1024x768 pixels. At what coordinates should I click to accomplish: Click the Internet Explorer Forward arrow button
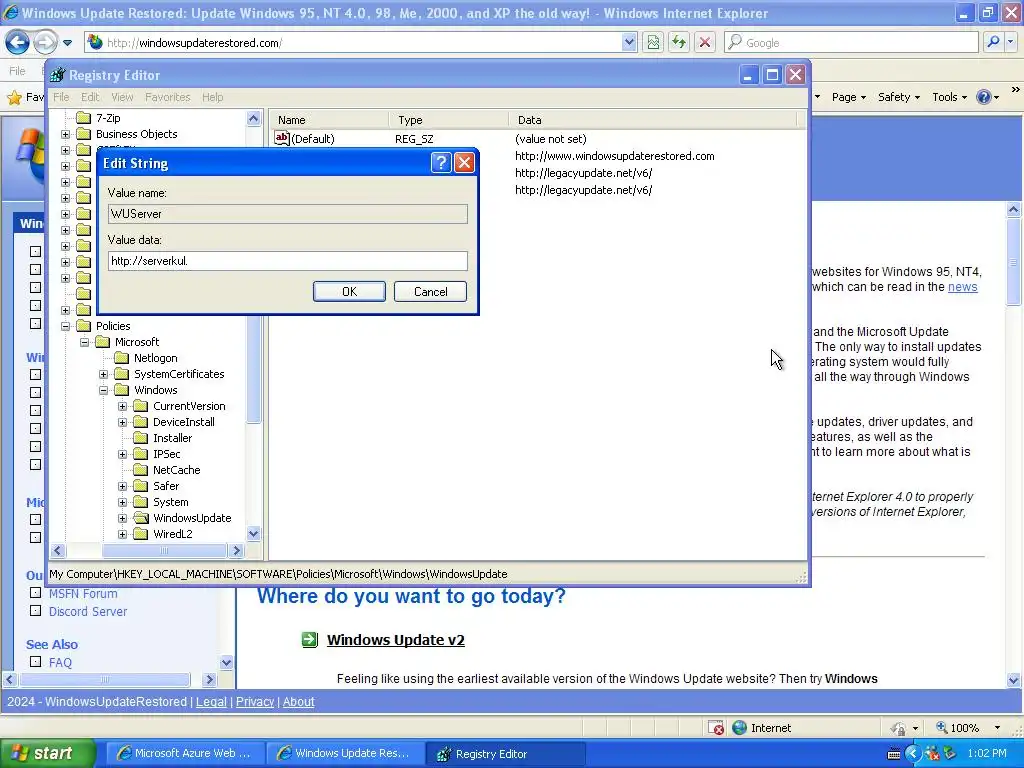click(x=45, y=43)
